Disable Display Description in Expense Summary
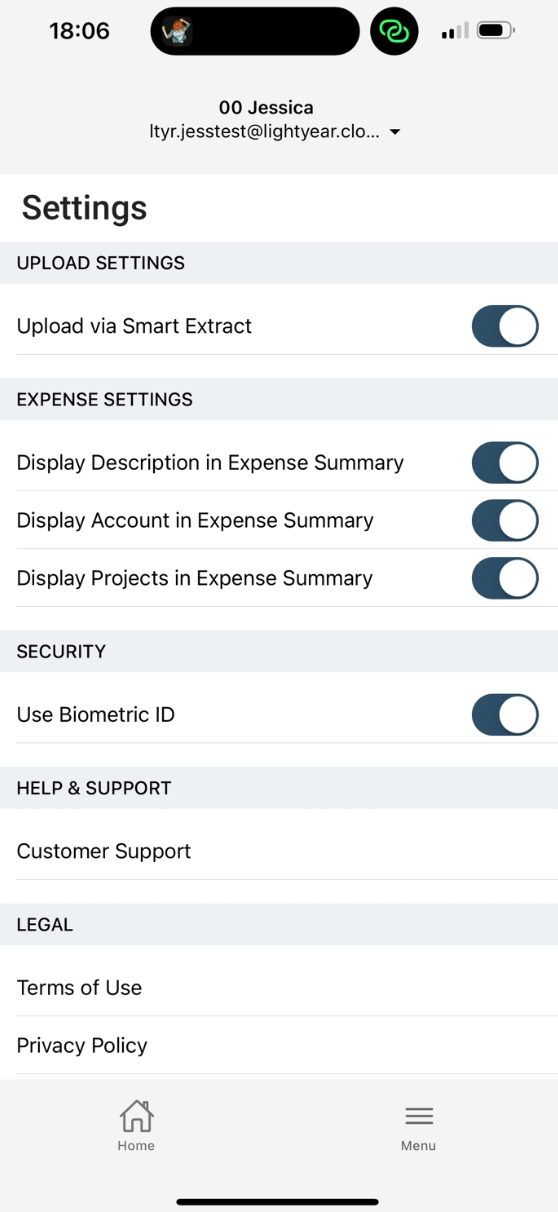 point(505,463)
